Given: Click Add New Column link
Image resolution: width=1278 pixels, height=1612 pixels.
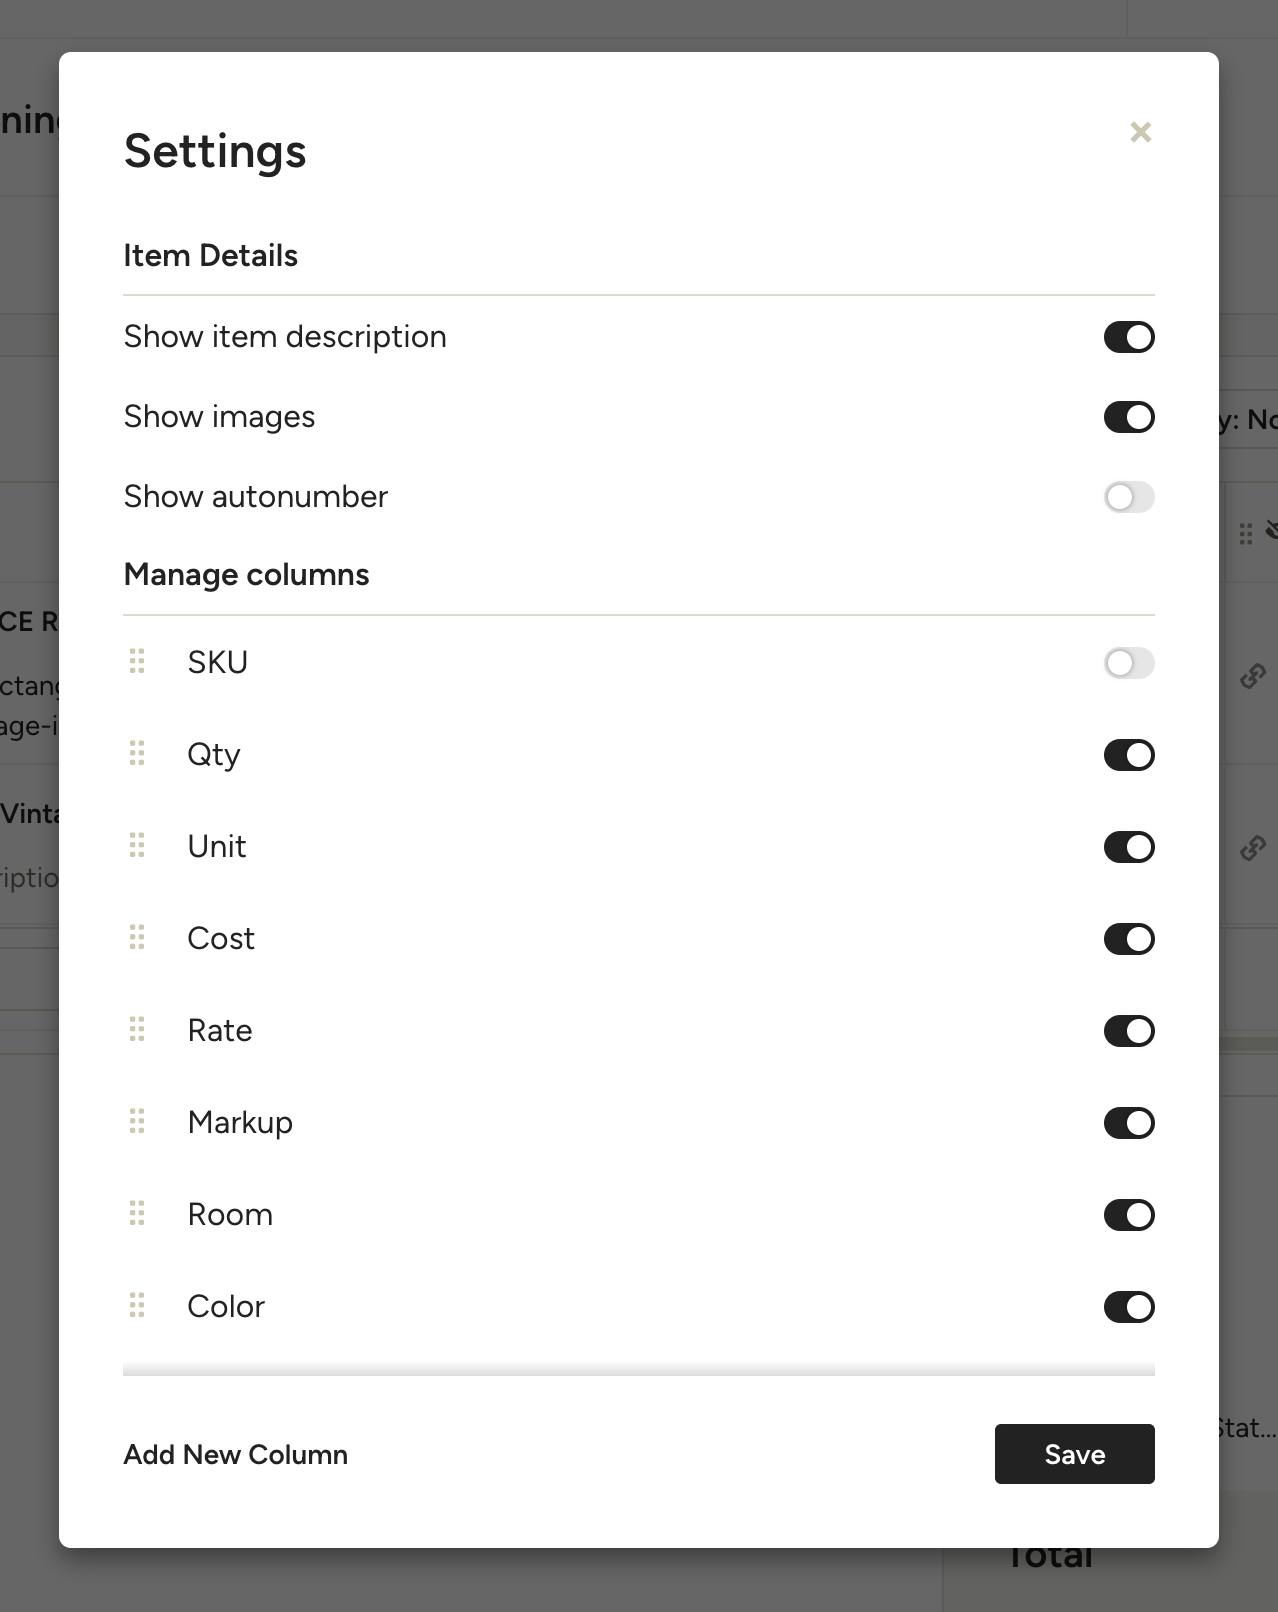Looking at the screenshot, I should (x=235, y=1454).
